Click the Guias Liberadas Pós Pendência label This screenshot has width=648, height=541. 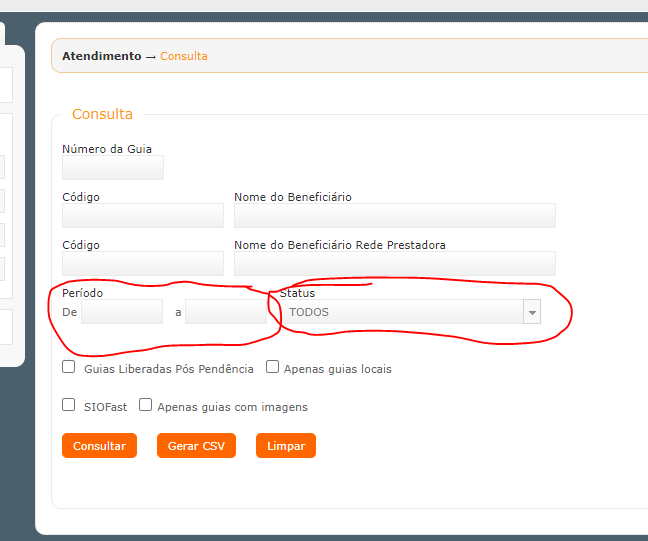pyautogui.click(x=169, y=369)
